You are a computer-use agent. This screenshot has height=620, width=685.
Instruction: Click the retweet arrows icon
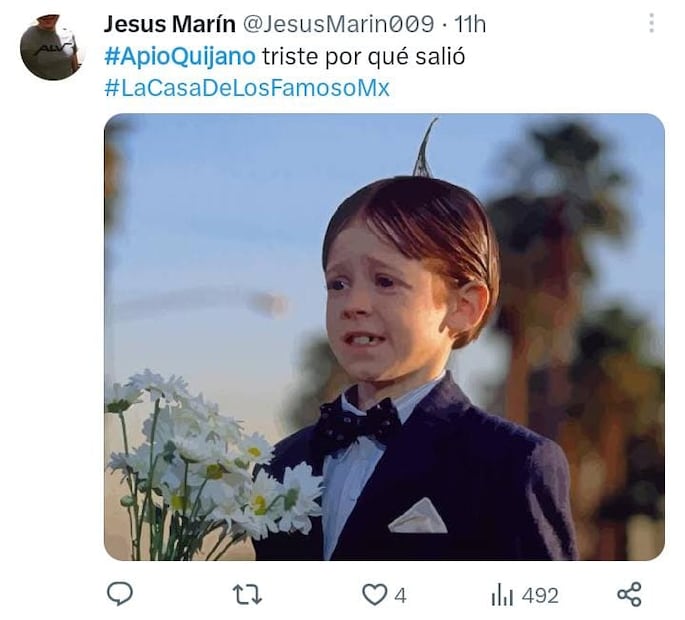[247, 595]
